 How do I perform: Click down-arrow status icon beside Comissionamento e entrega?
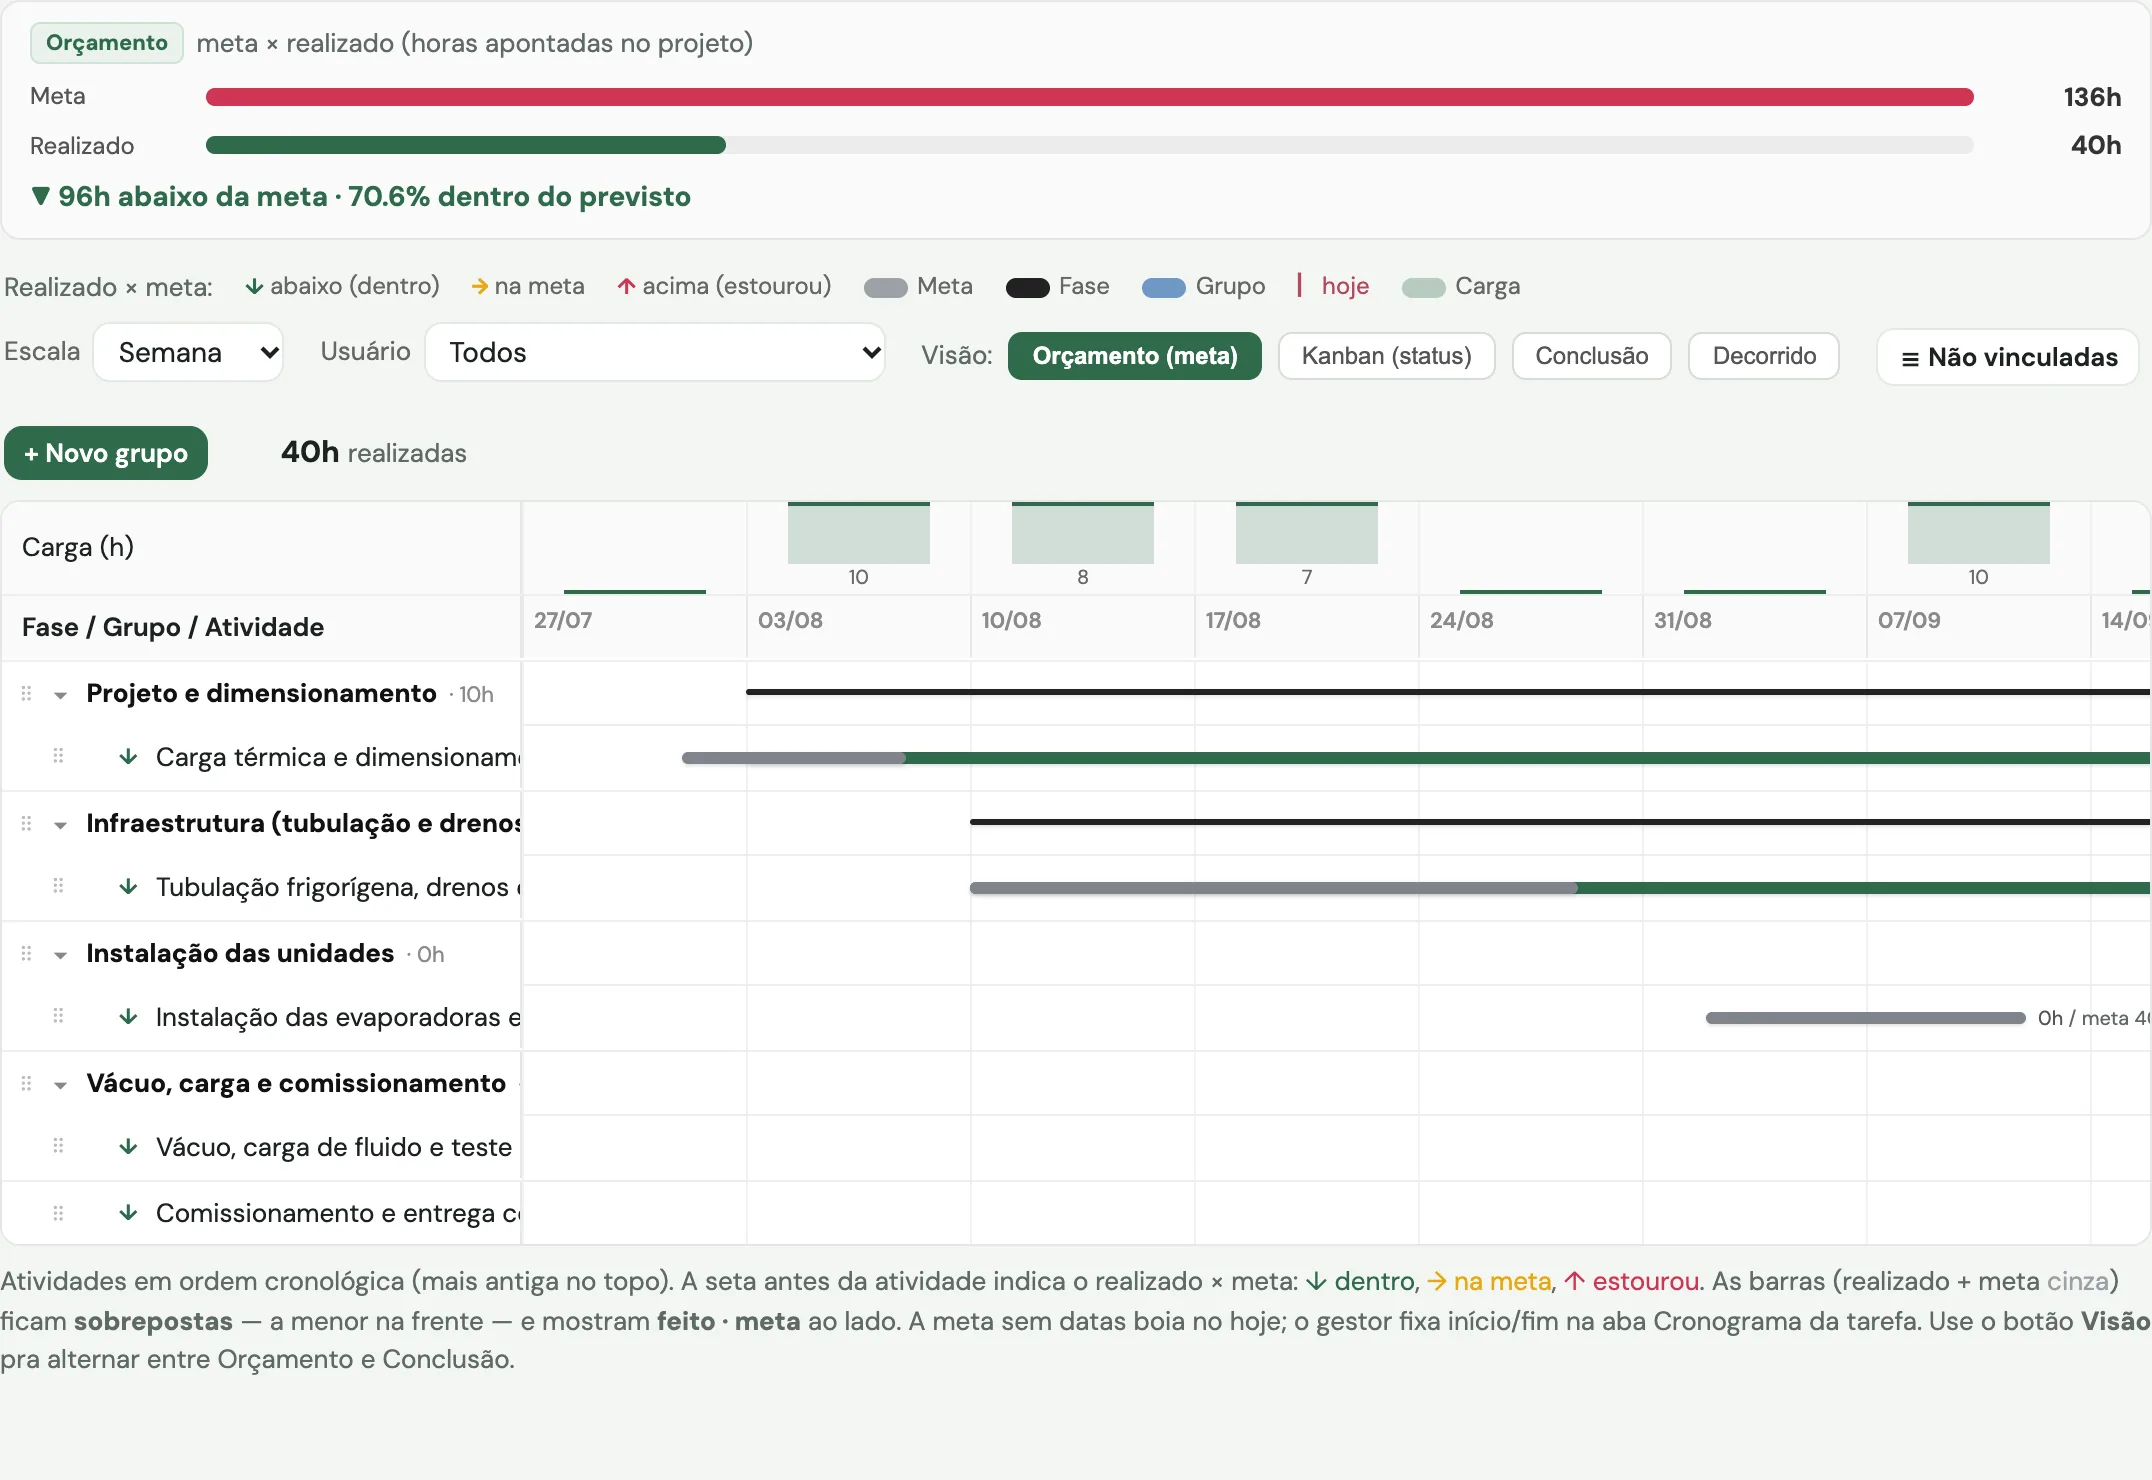click(128, 1212)
